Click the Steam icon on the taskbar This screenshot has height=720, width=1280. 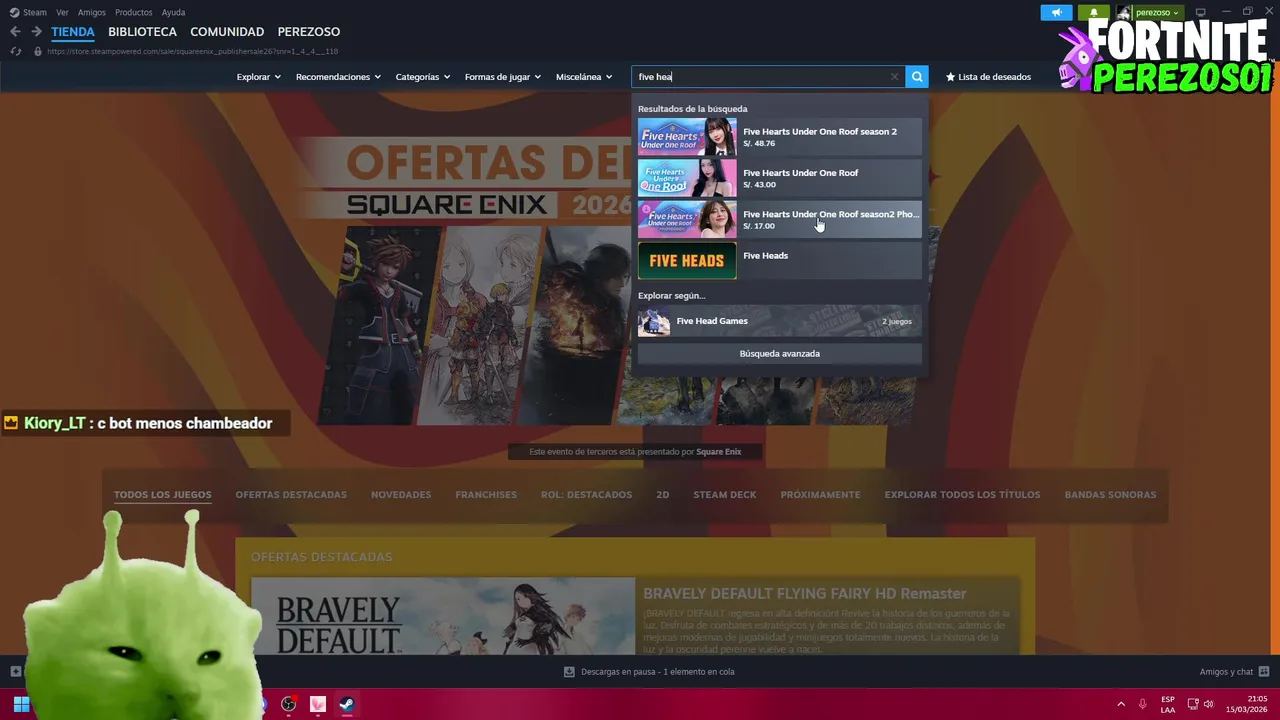click(x=346, y=704)
